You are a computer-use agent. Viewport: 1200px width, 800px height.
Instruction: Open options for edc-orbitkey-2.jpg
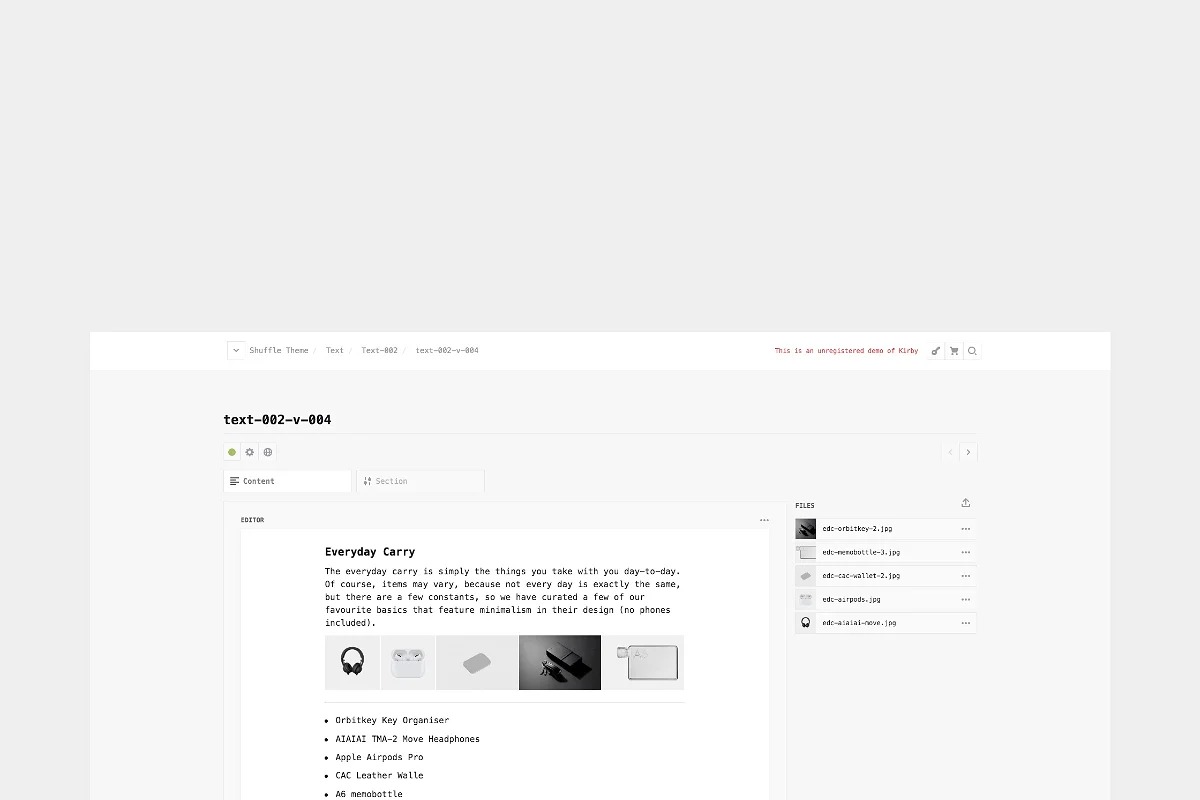point(965,529)
